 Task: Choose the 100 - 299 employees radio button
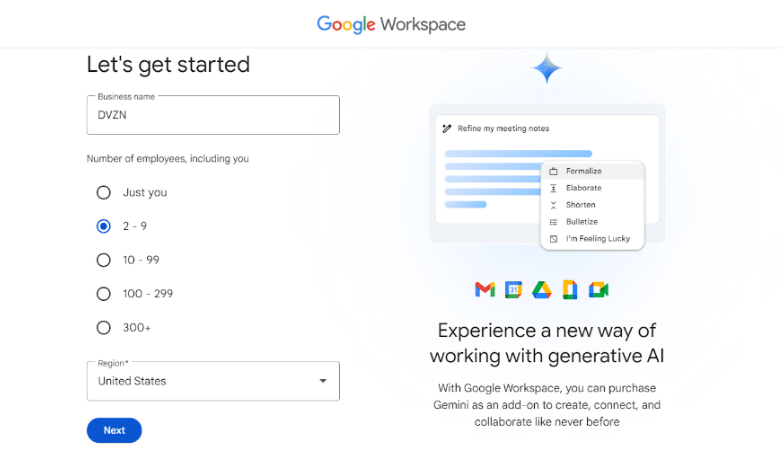tap(104, 294)
